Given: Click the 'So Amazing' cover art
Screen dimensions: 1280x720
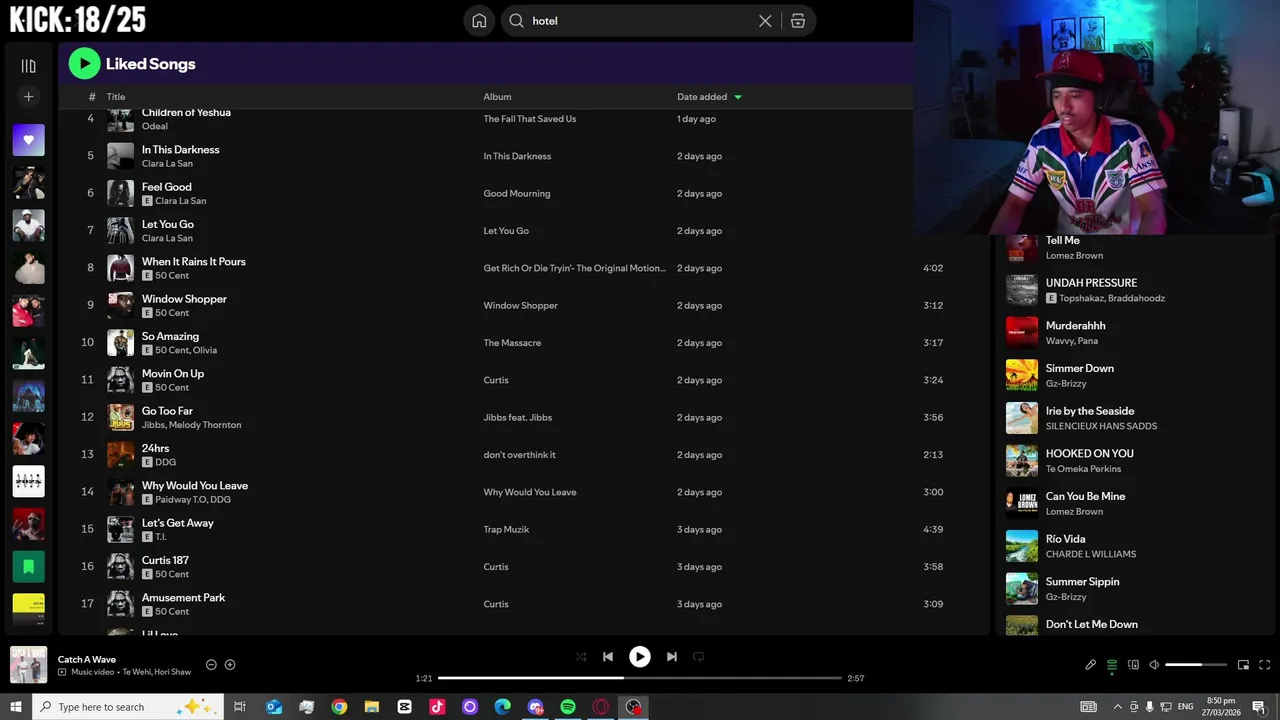Looking at the screenshot, I should coord(120,343).
